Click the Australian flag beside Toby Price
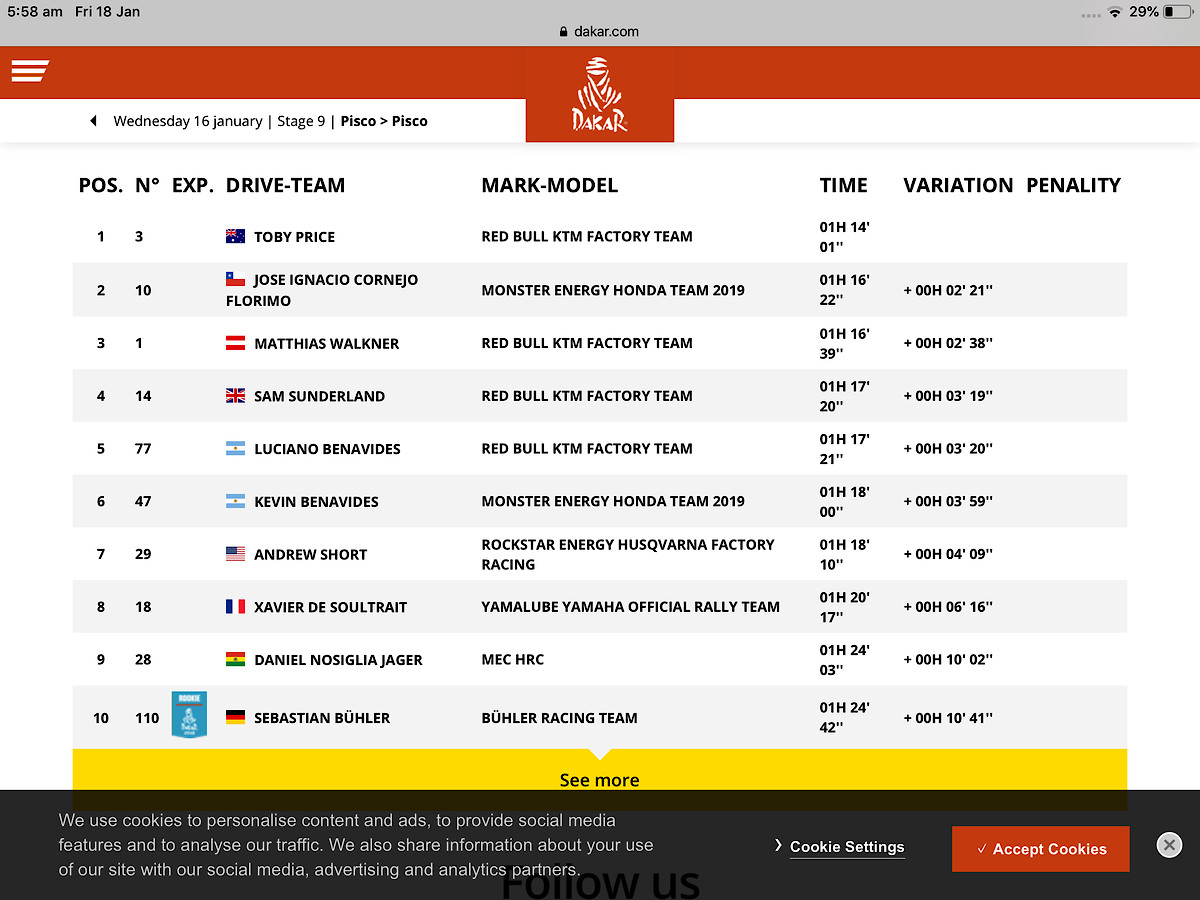The height and width of the screenshot is (900, 1200). pyautogui.click(x=235, y=237)
